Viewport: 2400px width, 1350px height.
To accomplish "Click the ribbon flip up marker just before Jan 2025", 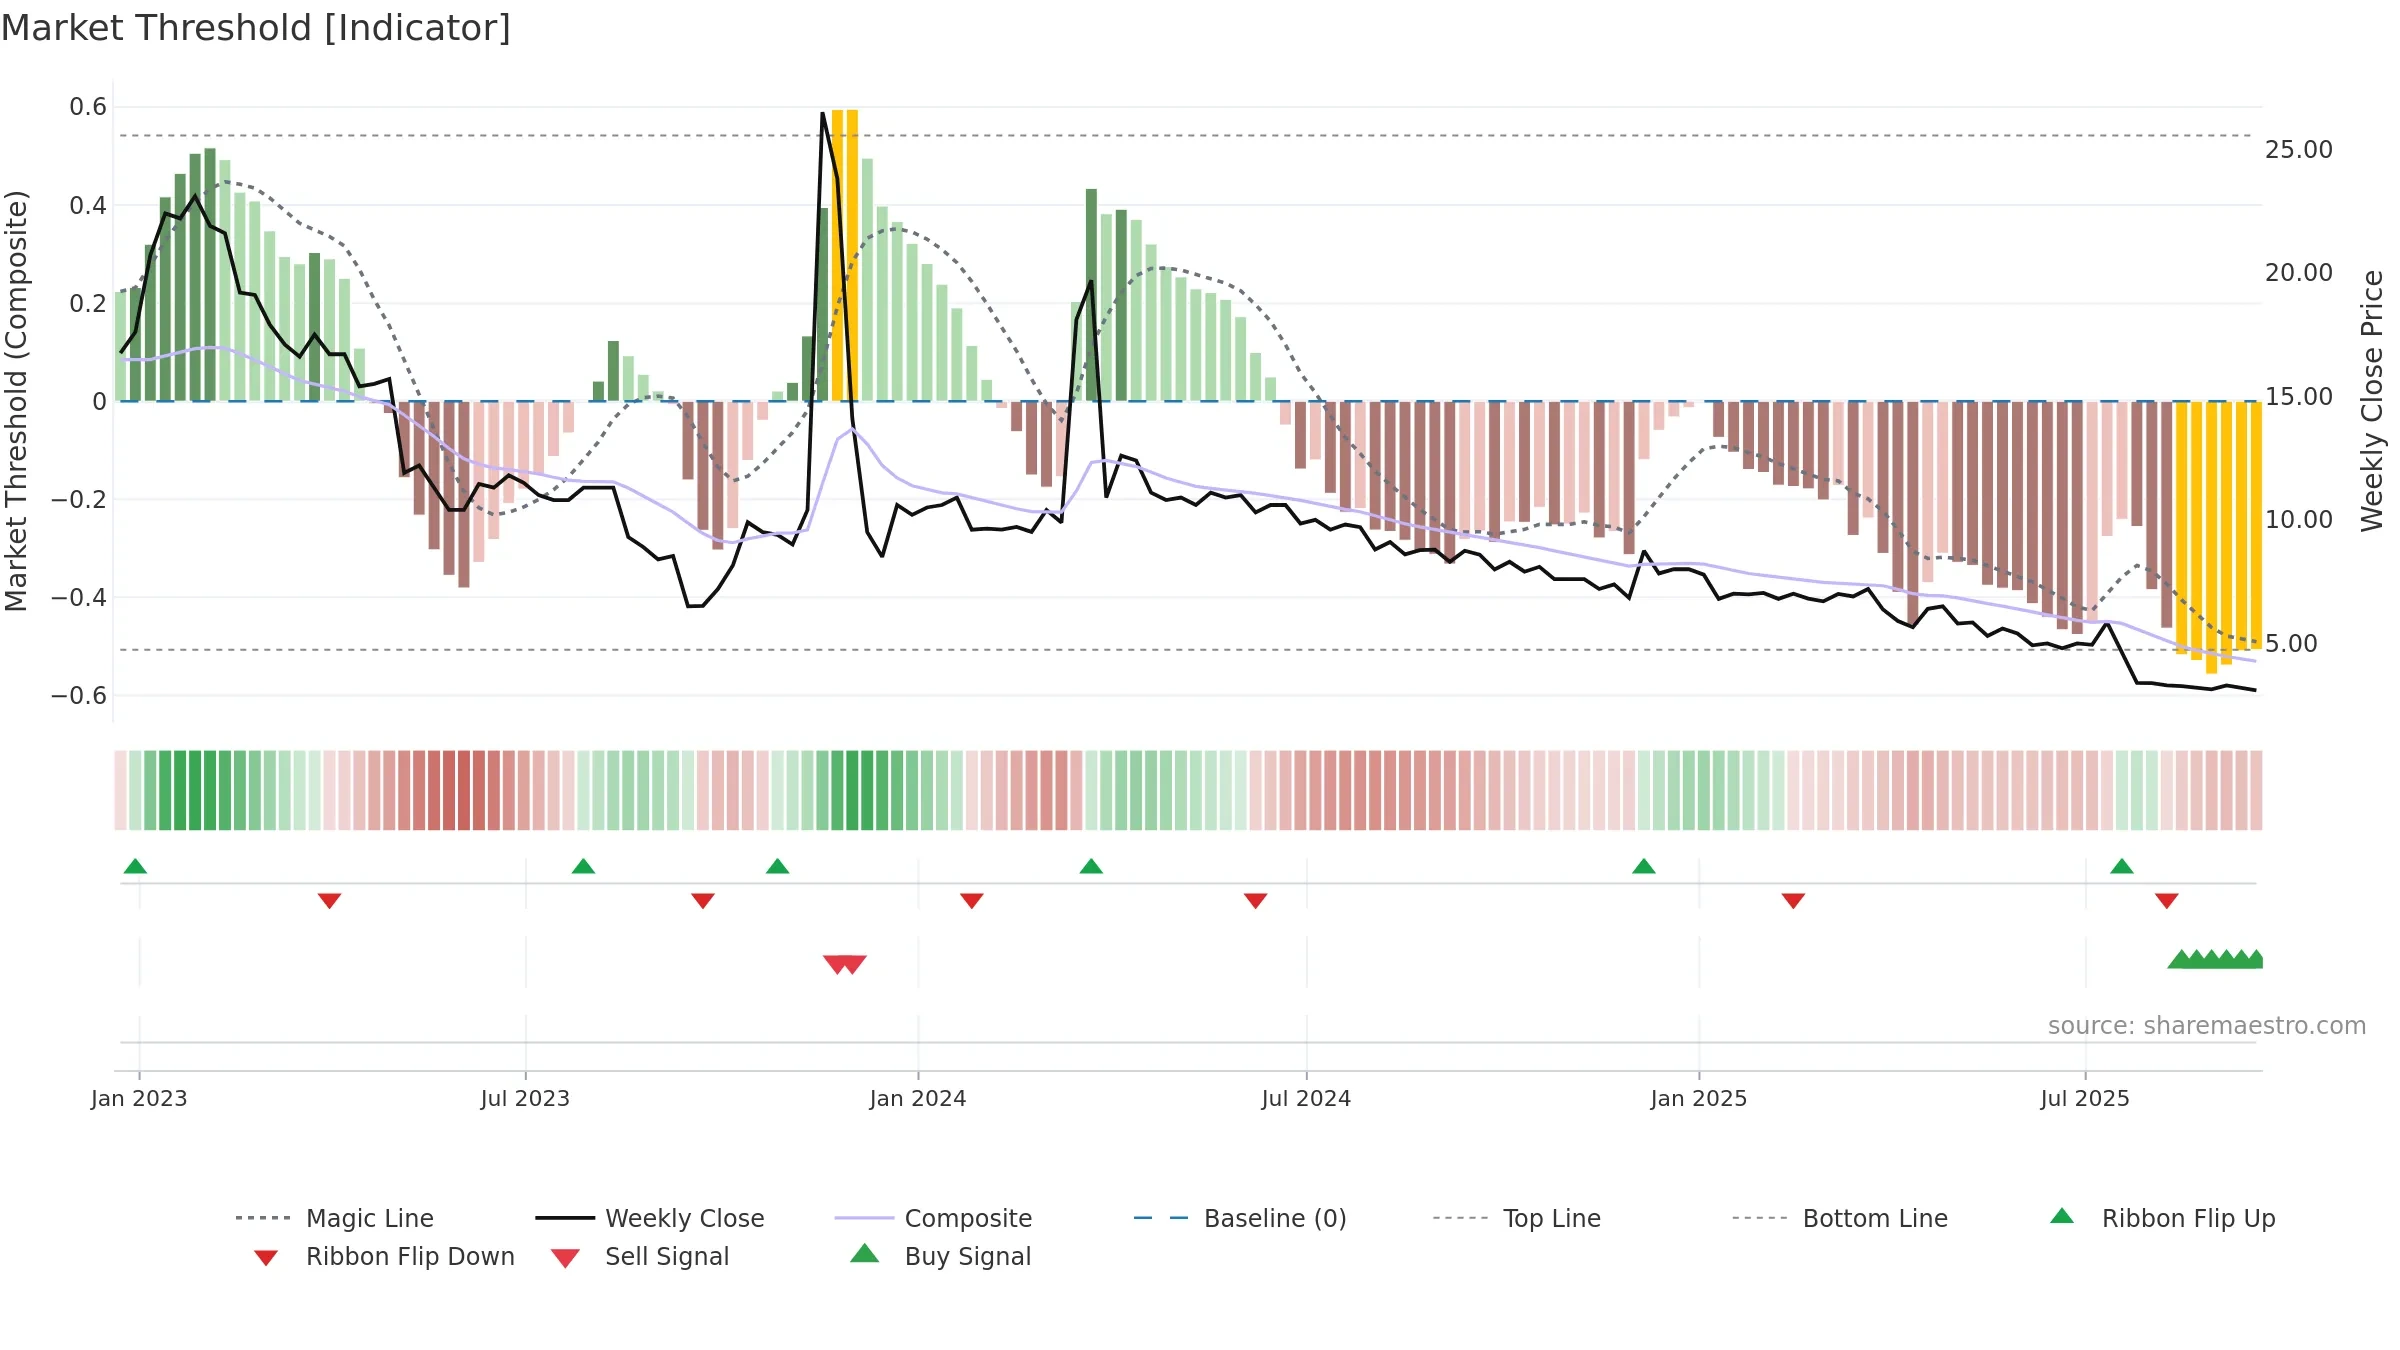I will coord(1643,866).
